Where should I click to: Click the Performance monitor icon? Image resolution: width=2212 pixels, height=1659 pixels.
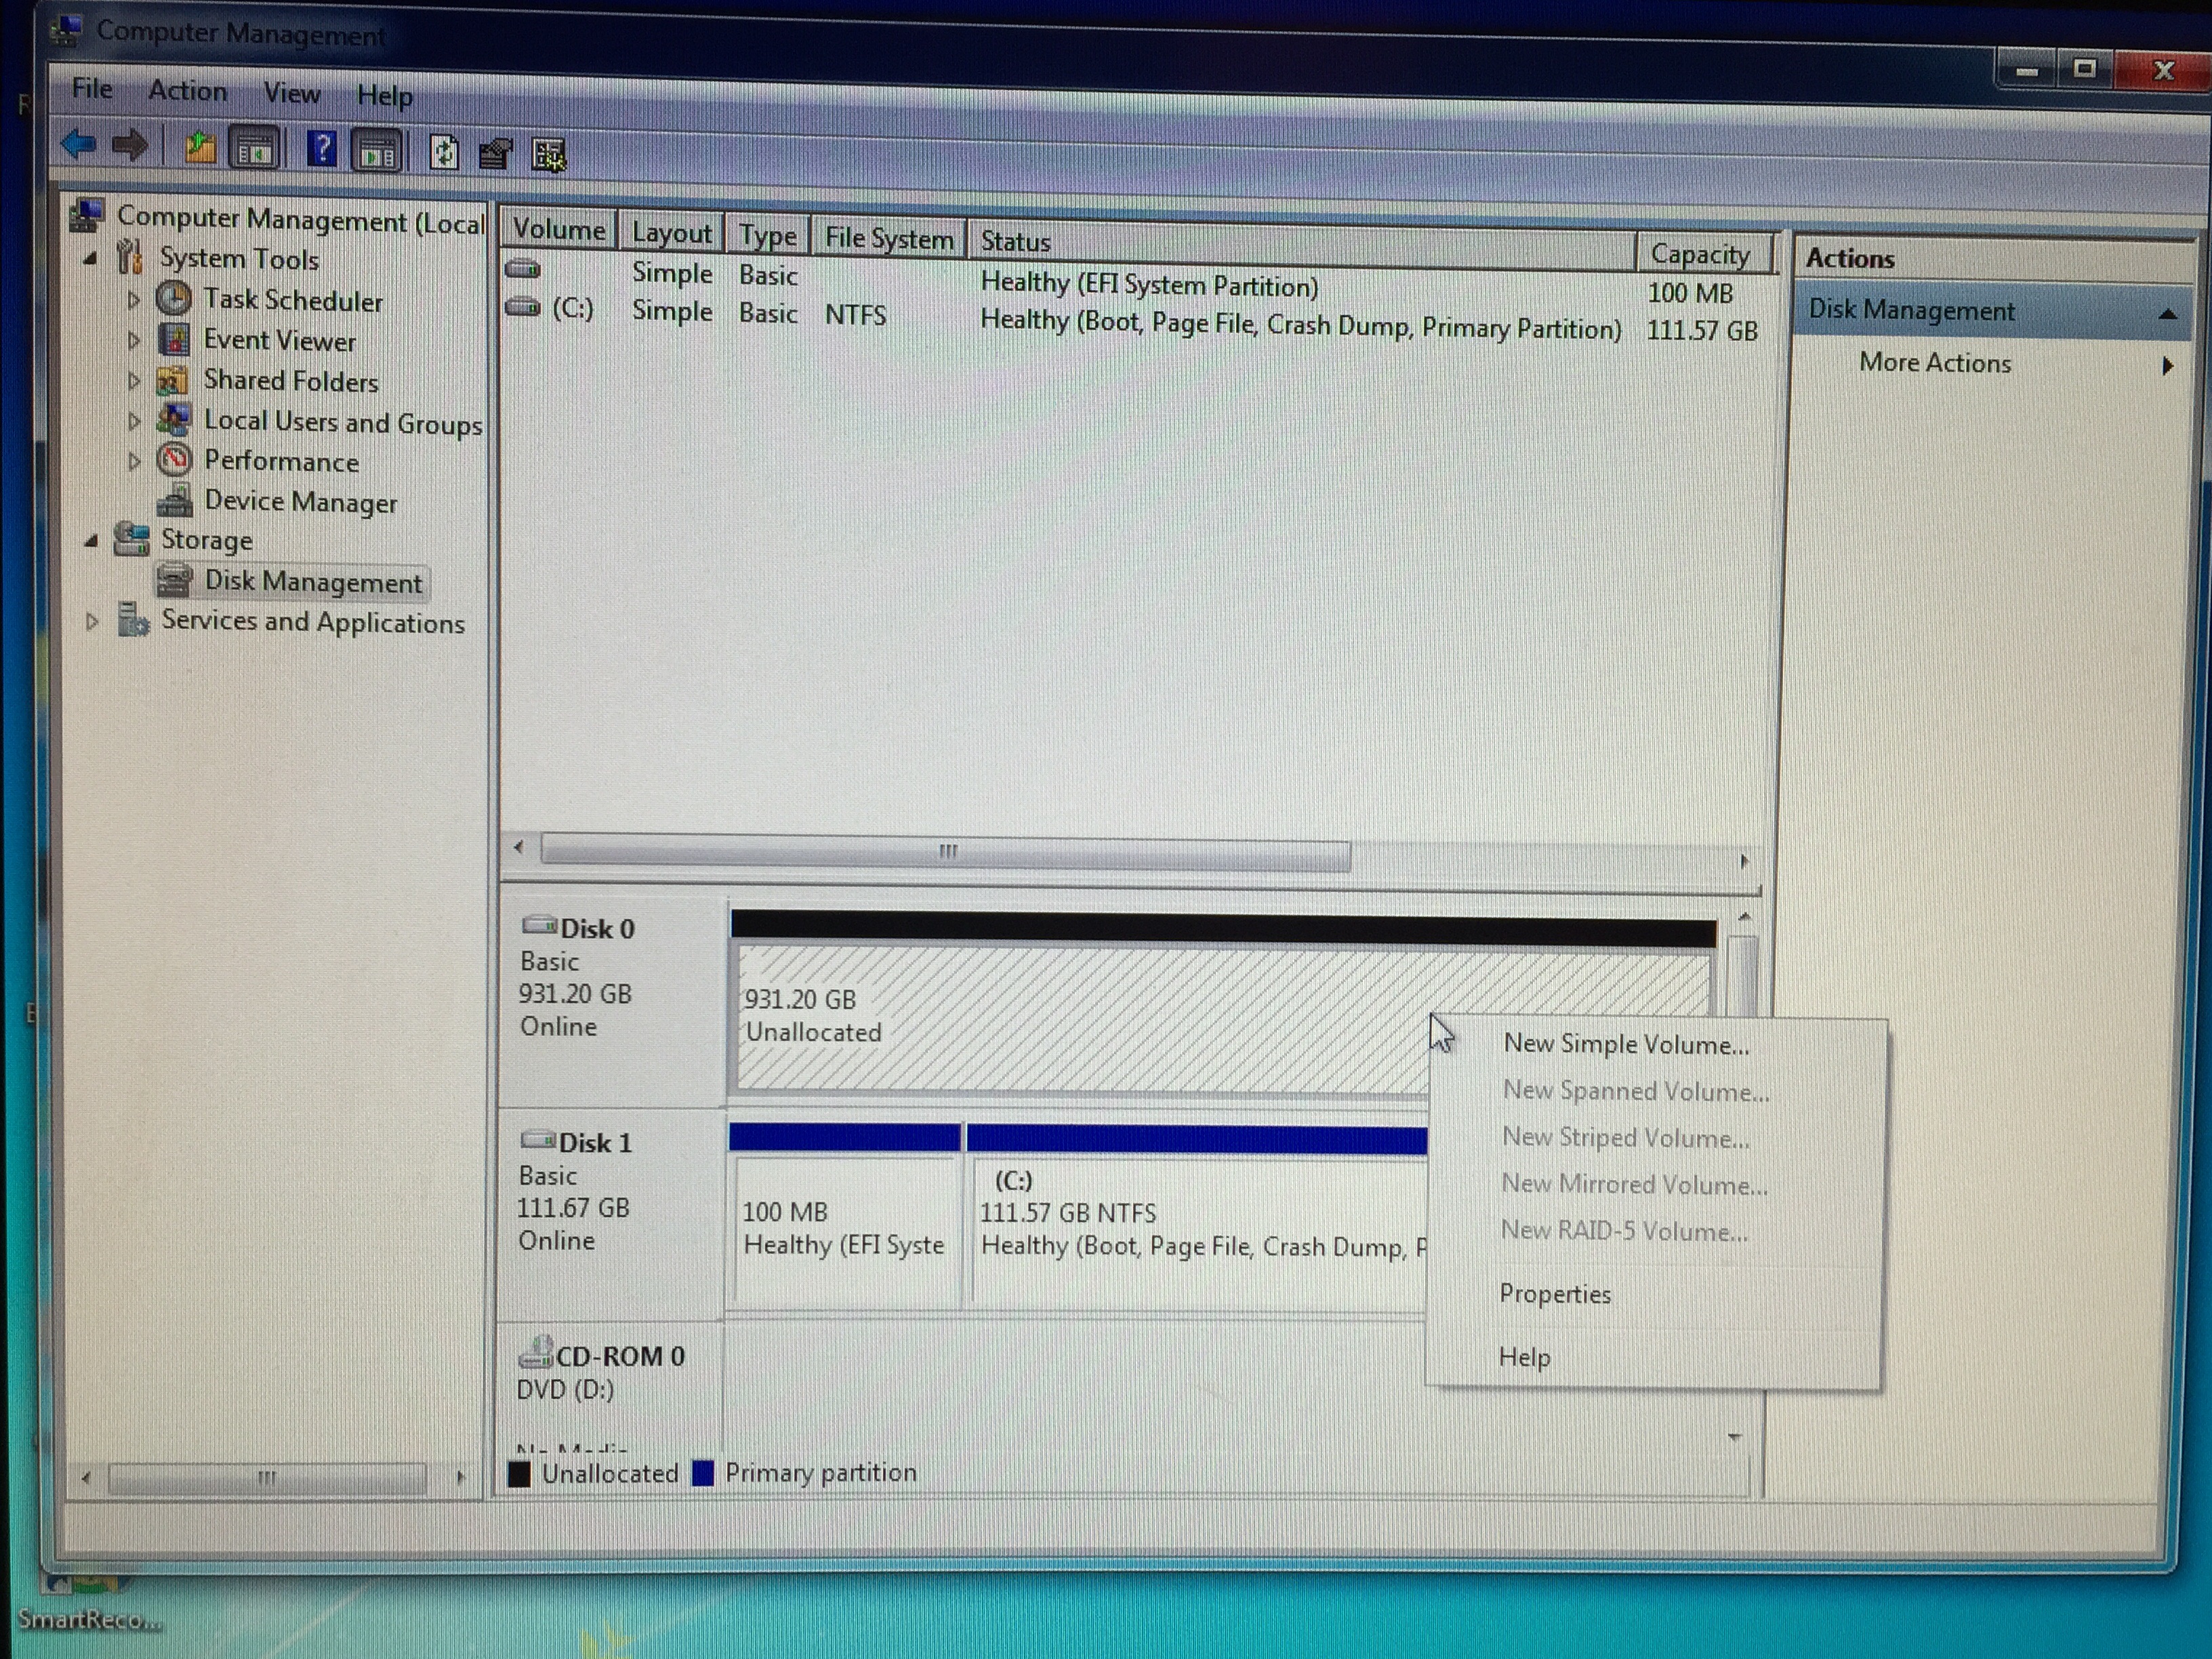174,460
